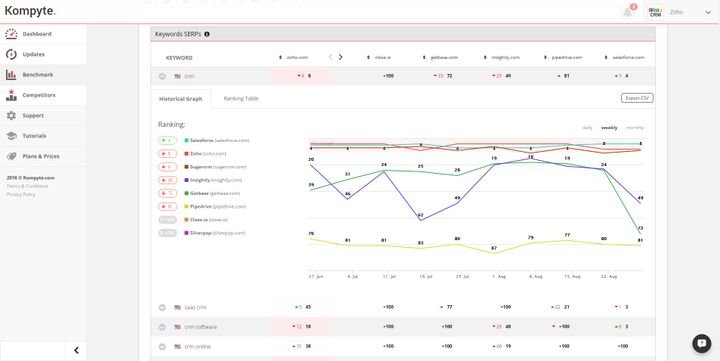The height and width of the screenshot is (361, 720).
Task: Click the Updates circular icon
Action: point(11,54)
